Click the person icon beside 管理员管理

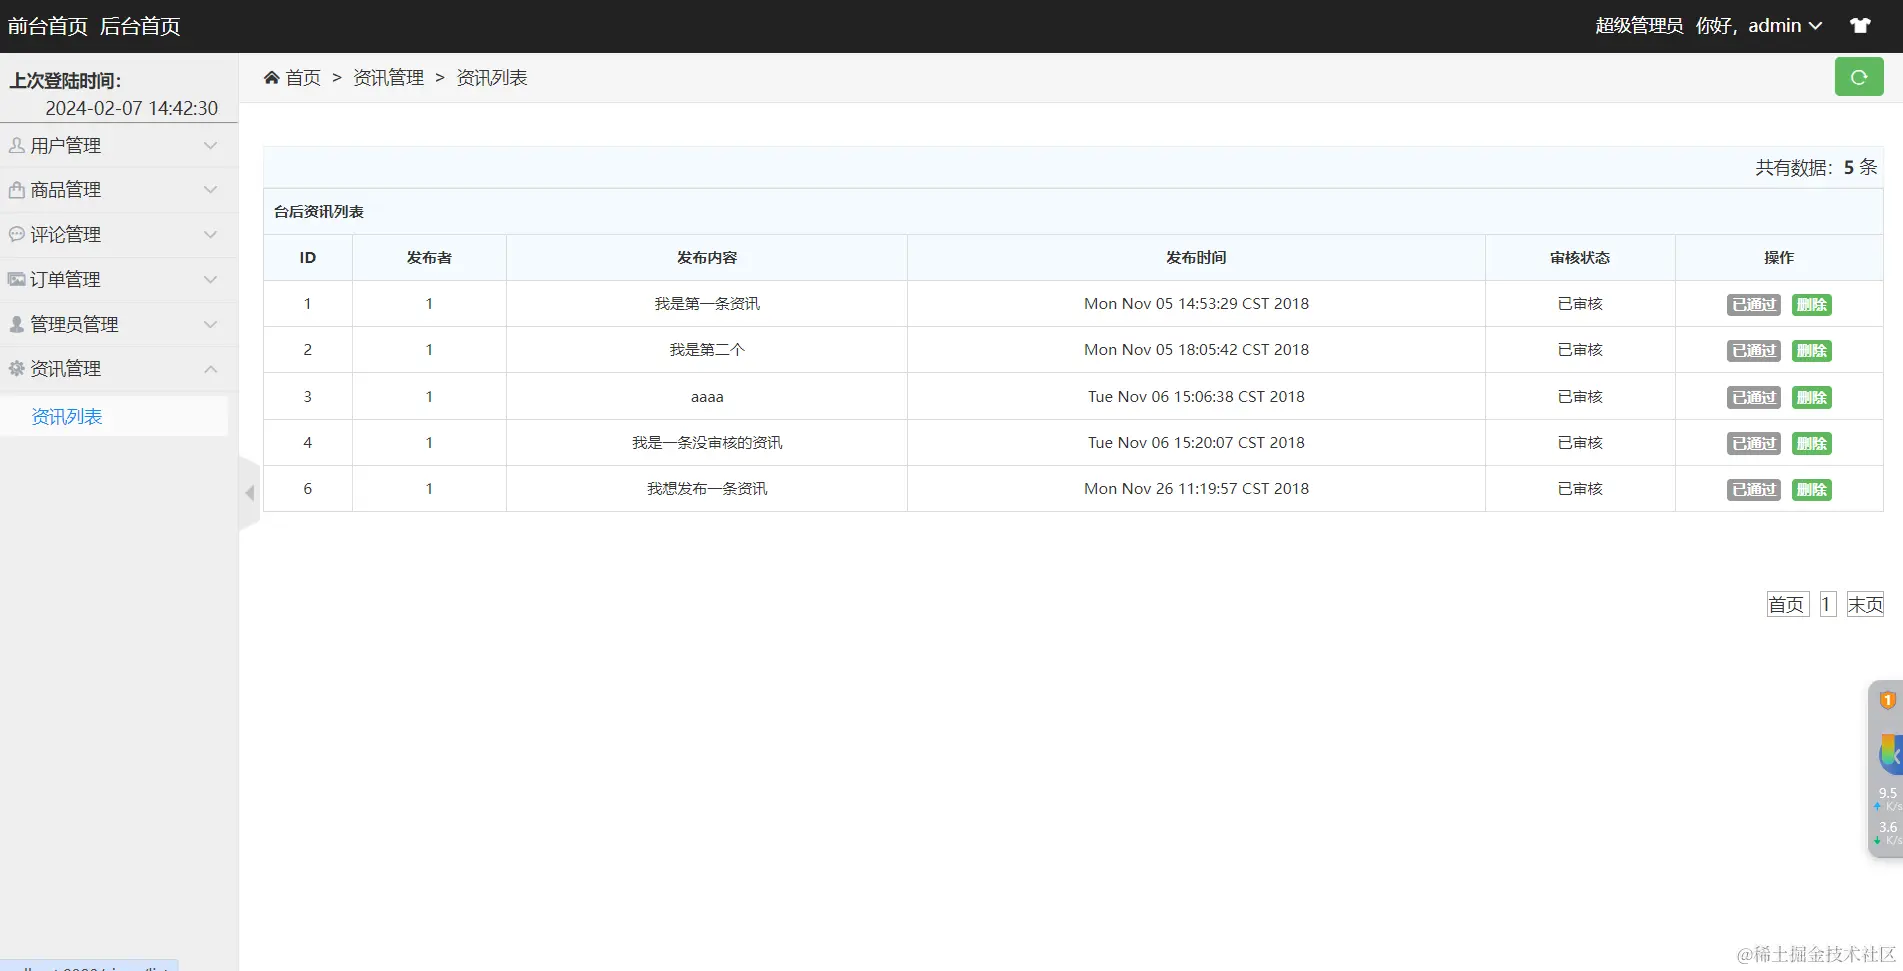tap(17, 324)
